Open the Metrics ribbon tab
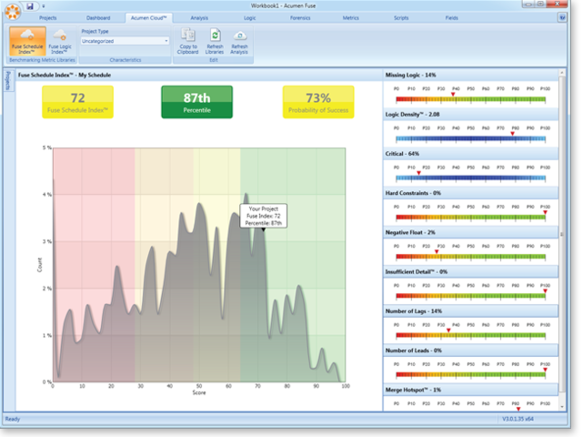This screenshot has height=437, width=582. [351, 18]
